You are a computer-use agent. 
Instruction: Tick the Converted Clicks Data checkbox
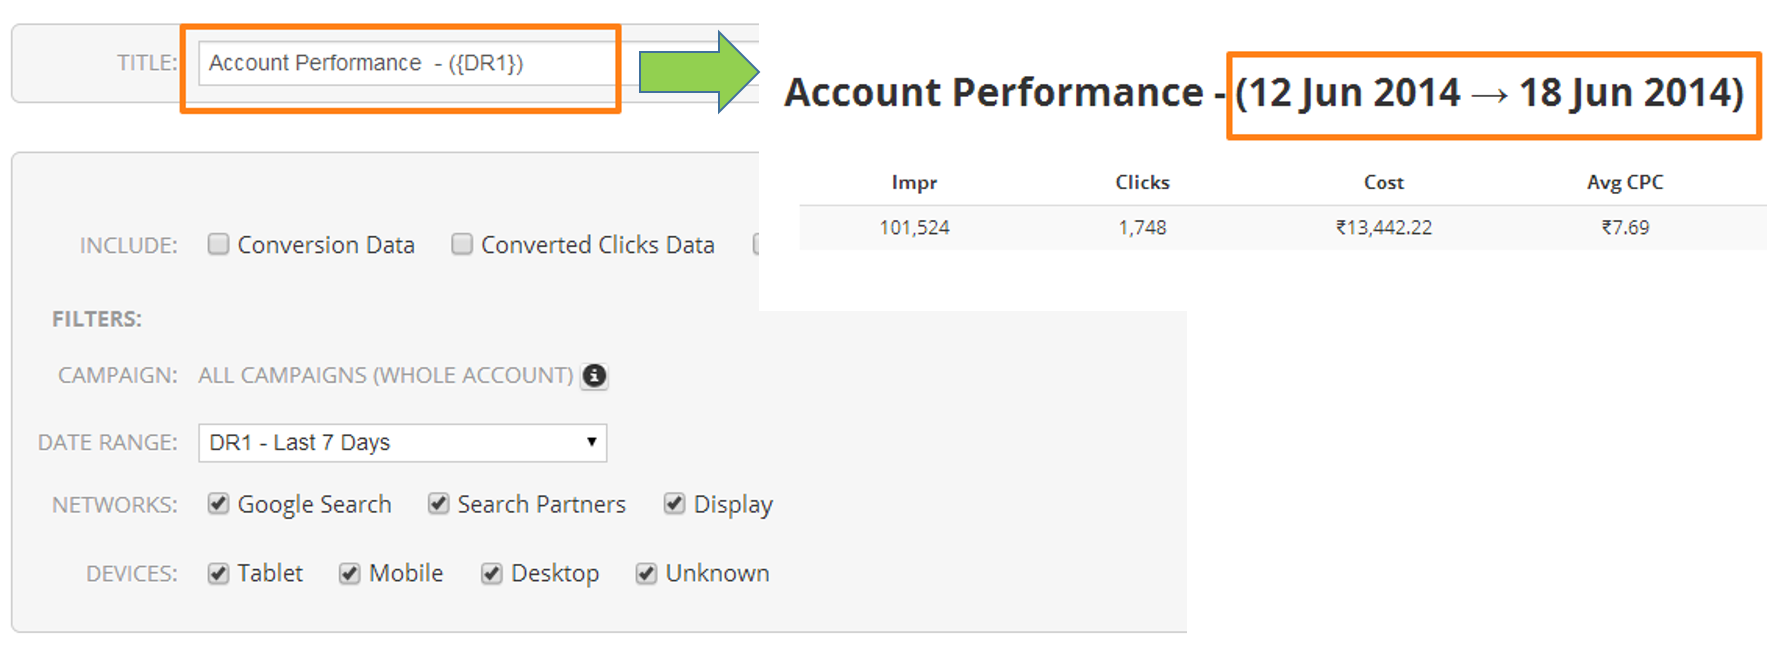(x=462, y=244)
